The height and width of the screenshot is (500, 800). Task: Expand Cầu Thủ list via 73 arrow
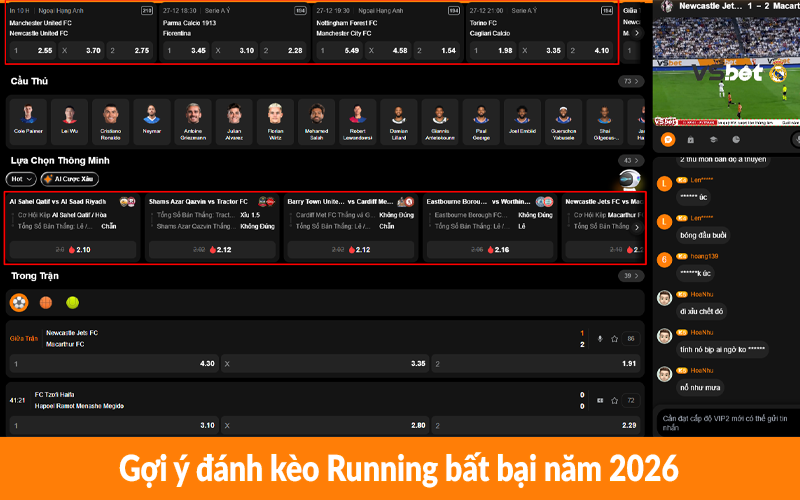tap(631, 81)
